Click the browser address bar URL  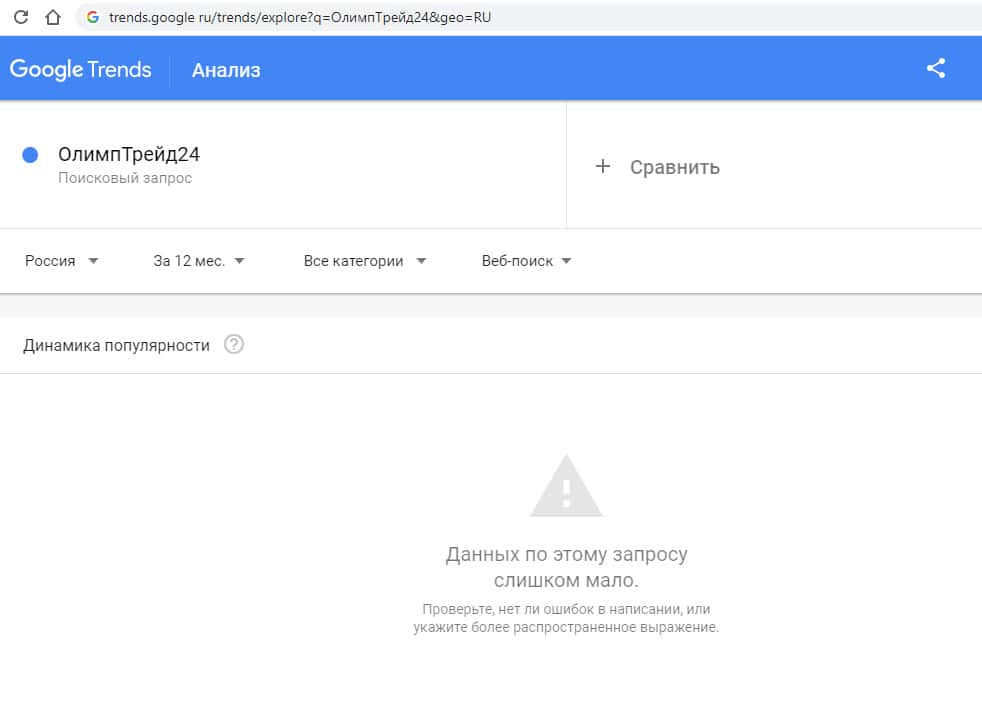click(x=300, y=17)
